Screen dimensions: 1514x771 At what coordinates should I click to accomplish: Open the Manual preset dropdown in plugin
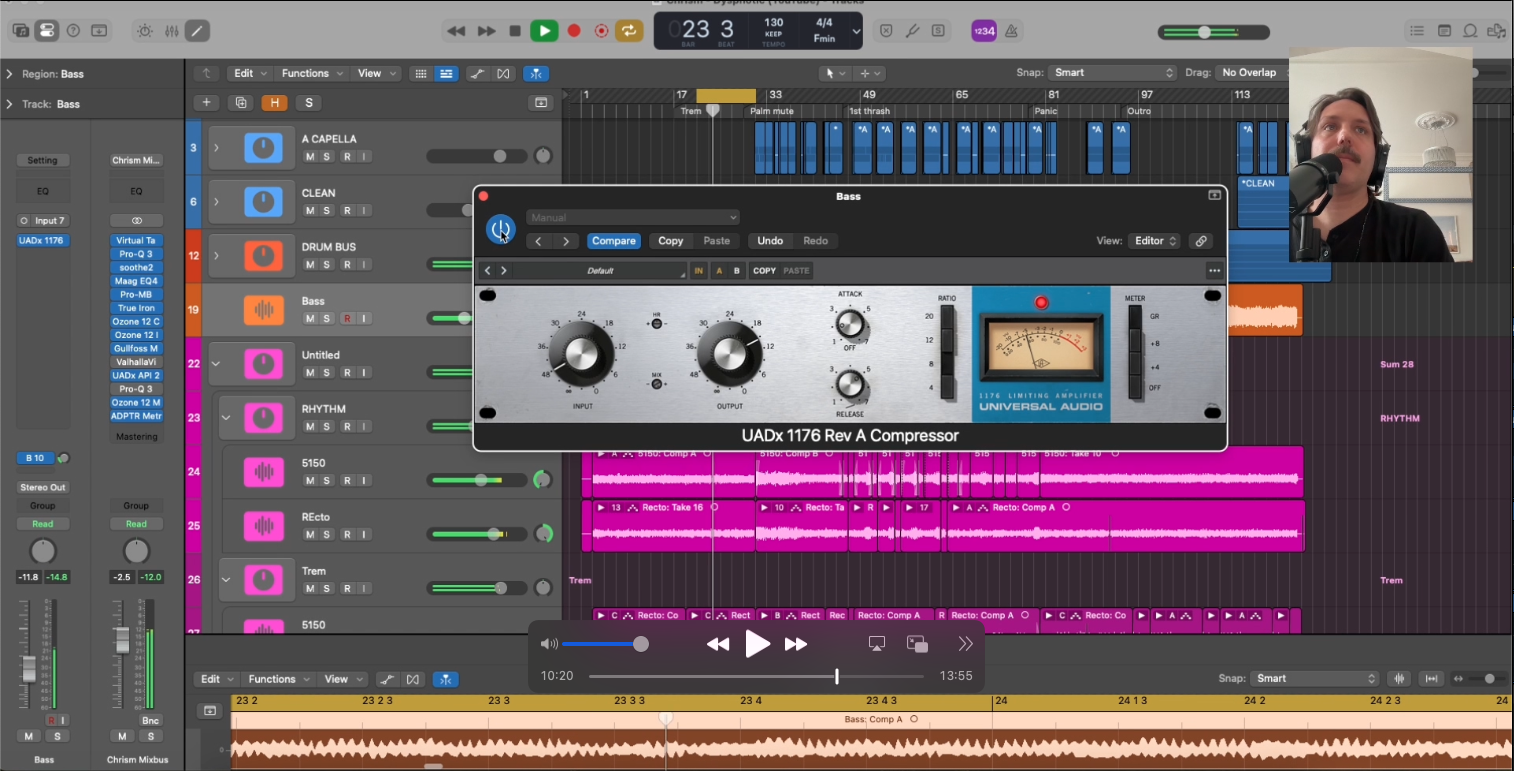[x=633, y=217]
